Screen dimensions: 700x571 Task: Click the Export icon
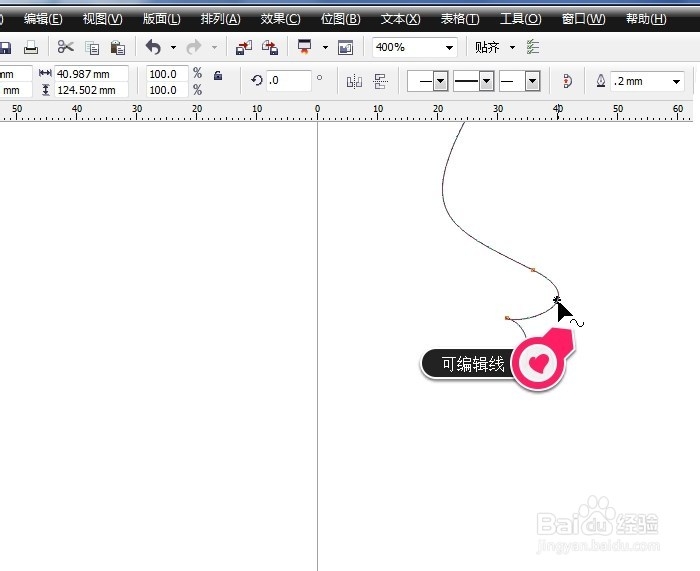tap(270, 47)
